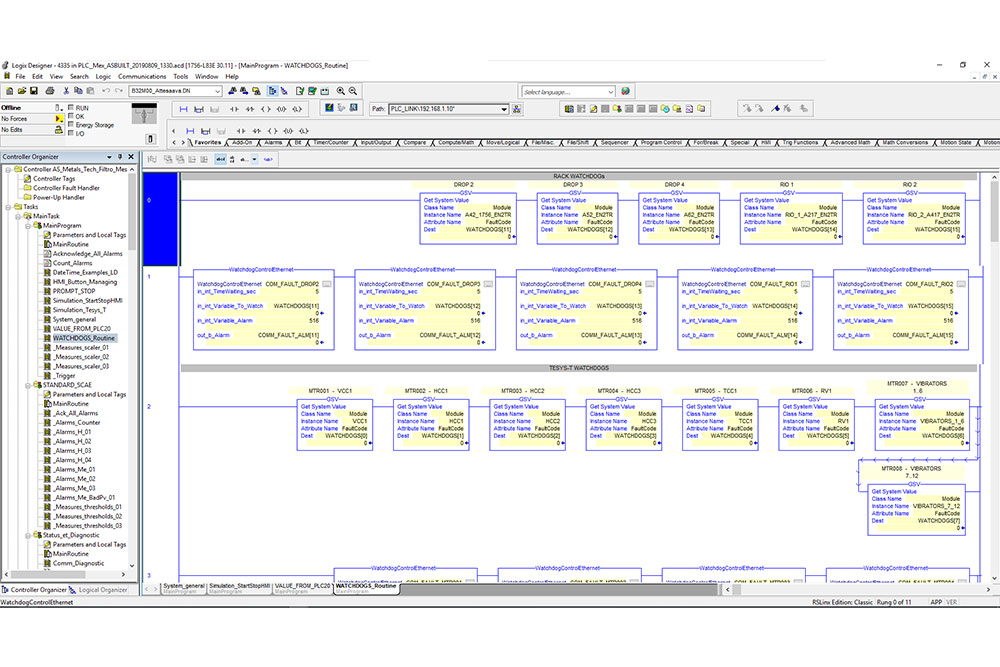
Task: Insert Examine Off contact from upper toolbar
Action: [250, 110]
